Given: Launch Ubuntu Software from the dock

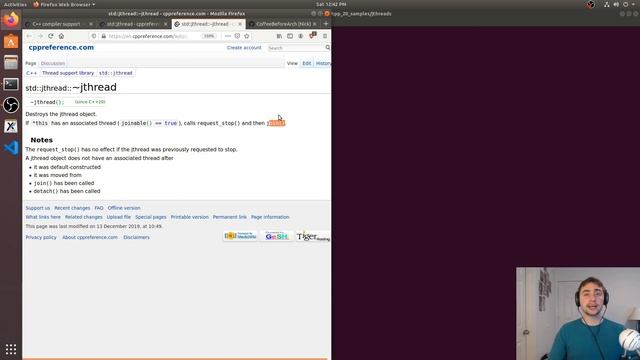Looking at the screenshot, I should 11,42.
